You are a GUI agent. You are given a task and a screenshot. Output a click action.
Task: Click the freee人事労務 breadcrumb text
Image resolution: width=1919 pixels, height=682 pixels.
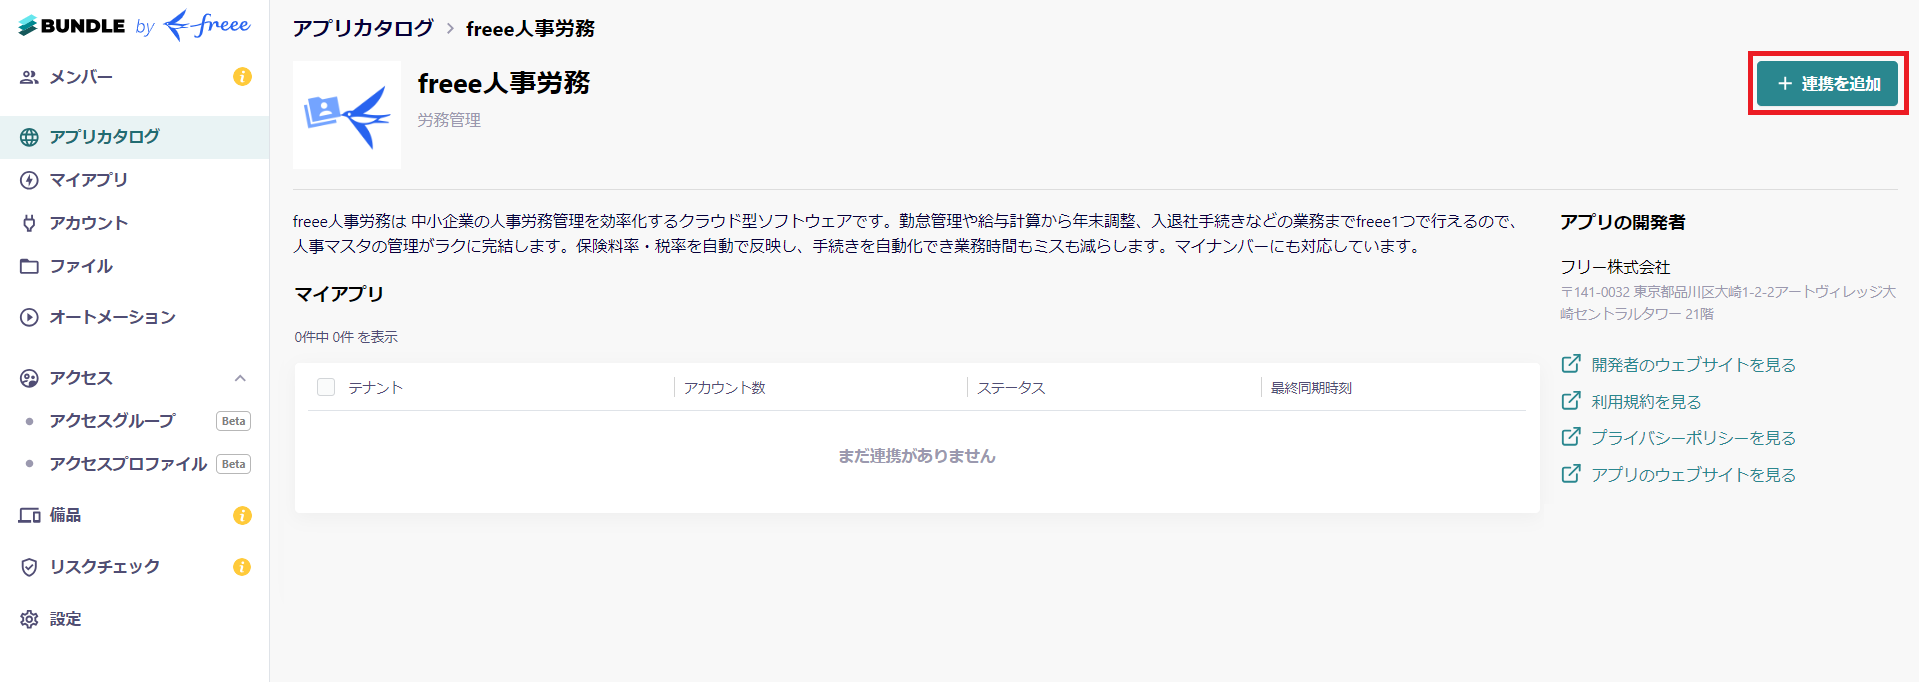530,29
